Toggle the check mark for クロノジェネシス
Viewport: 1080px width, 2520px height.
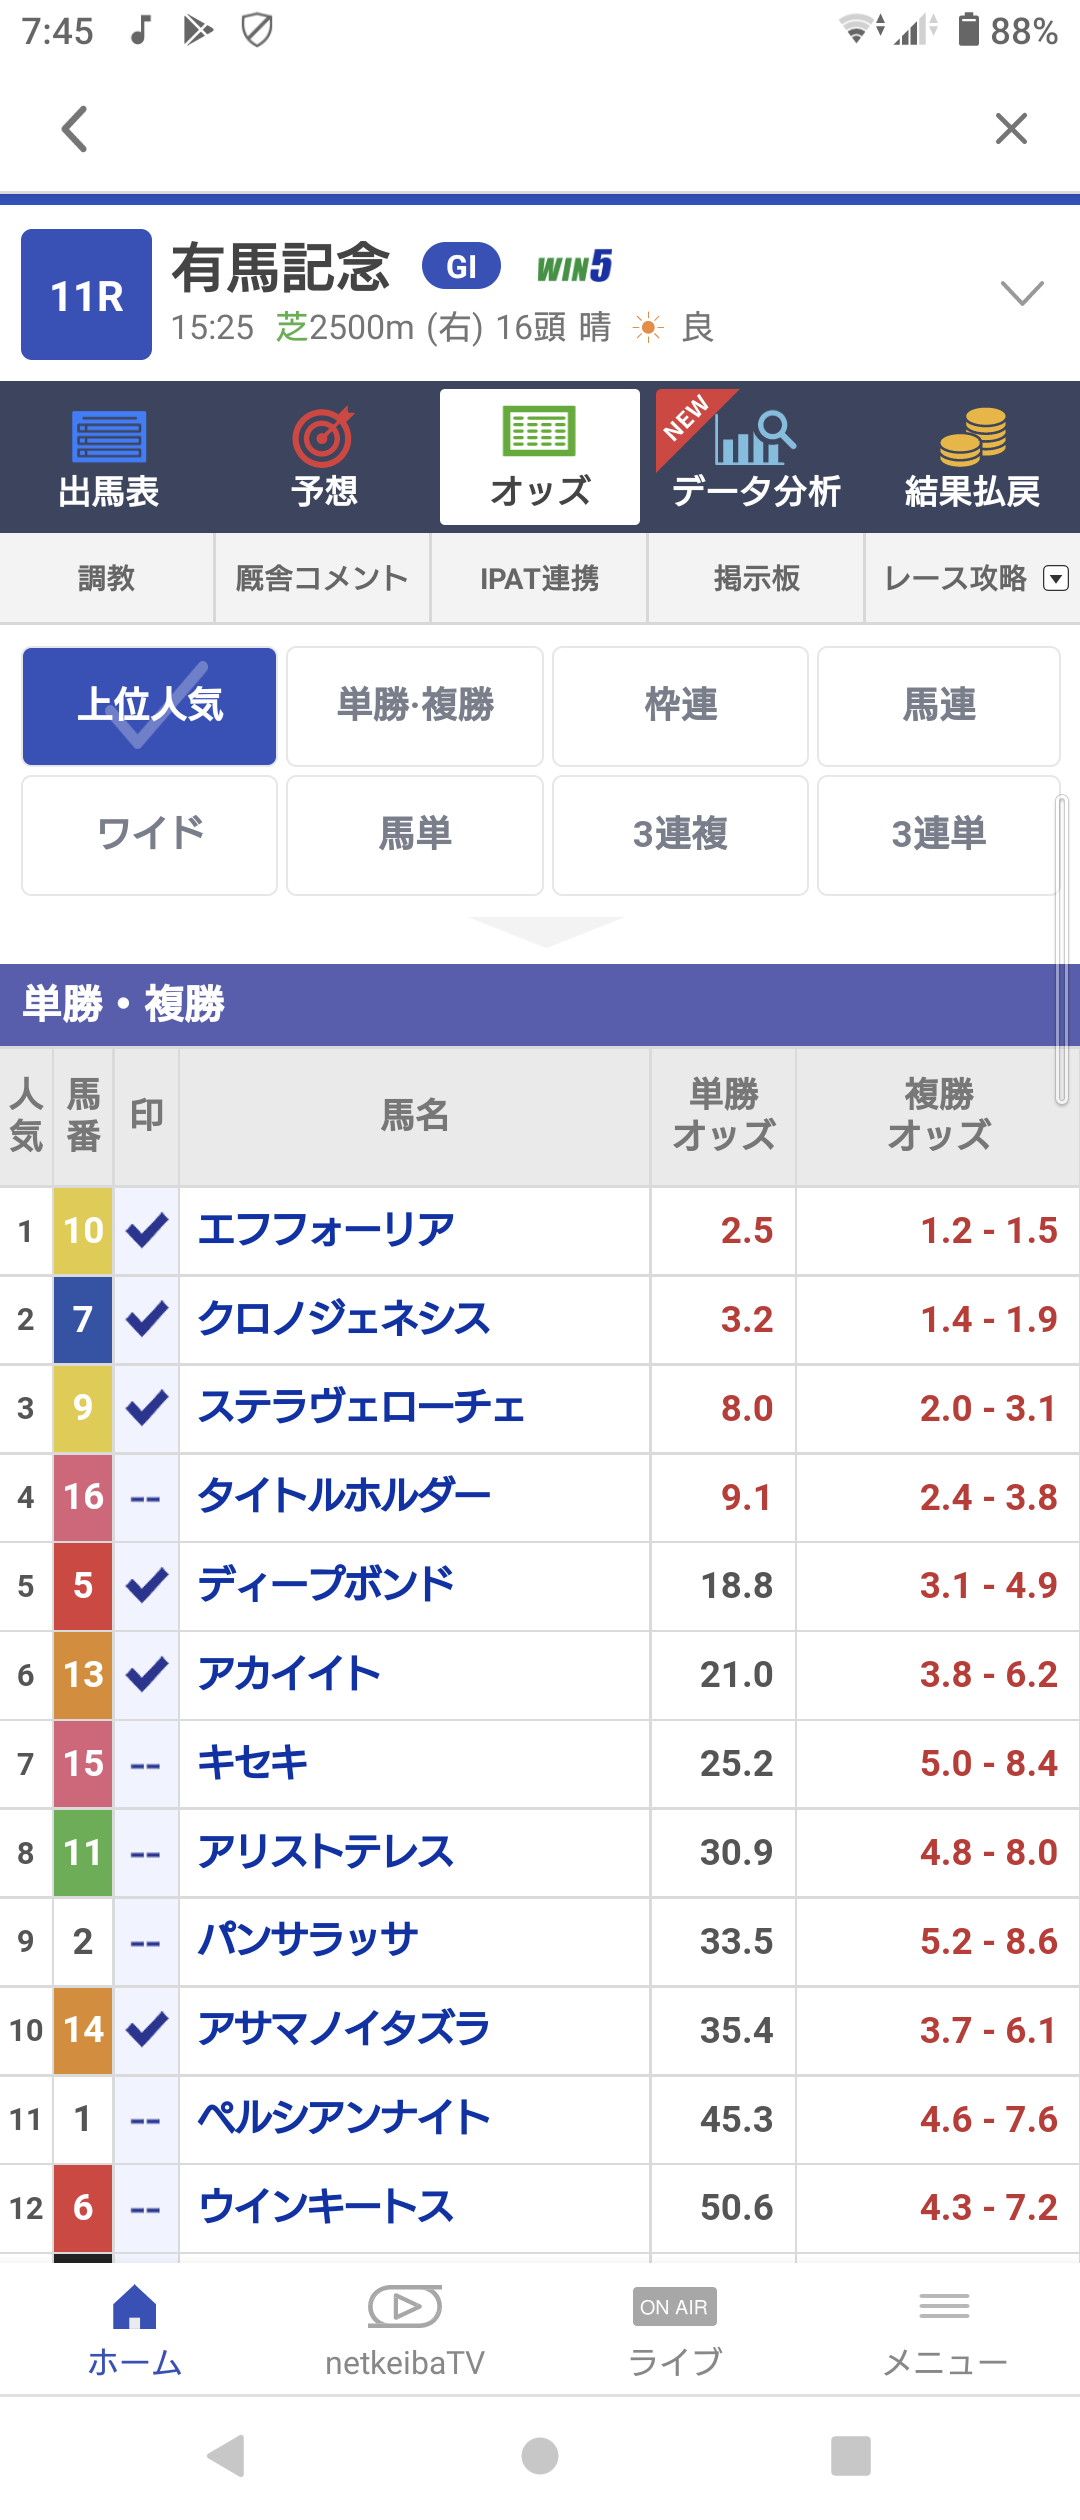click(147, 1319)
